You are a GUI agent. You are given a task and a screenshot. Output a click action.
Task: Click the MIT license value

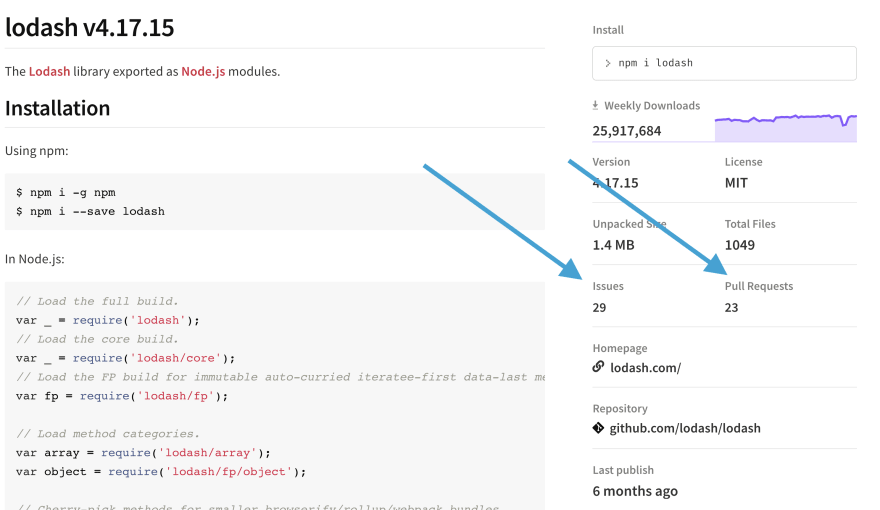click(736, 183)
